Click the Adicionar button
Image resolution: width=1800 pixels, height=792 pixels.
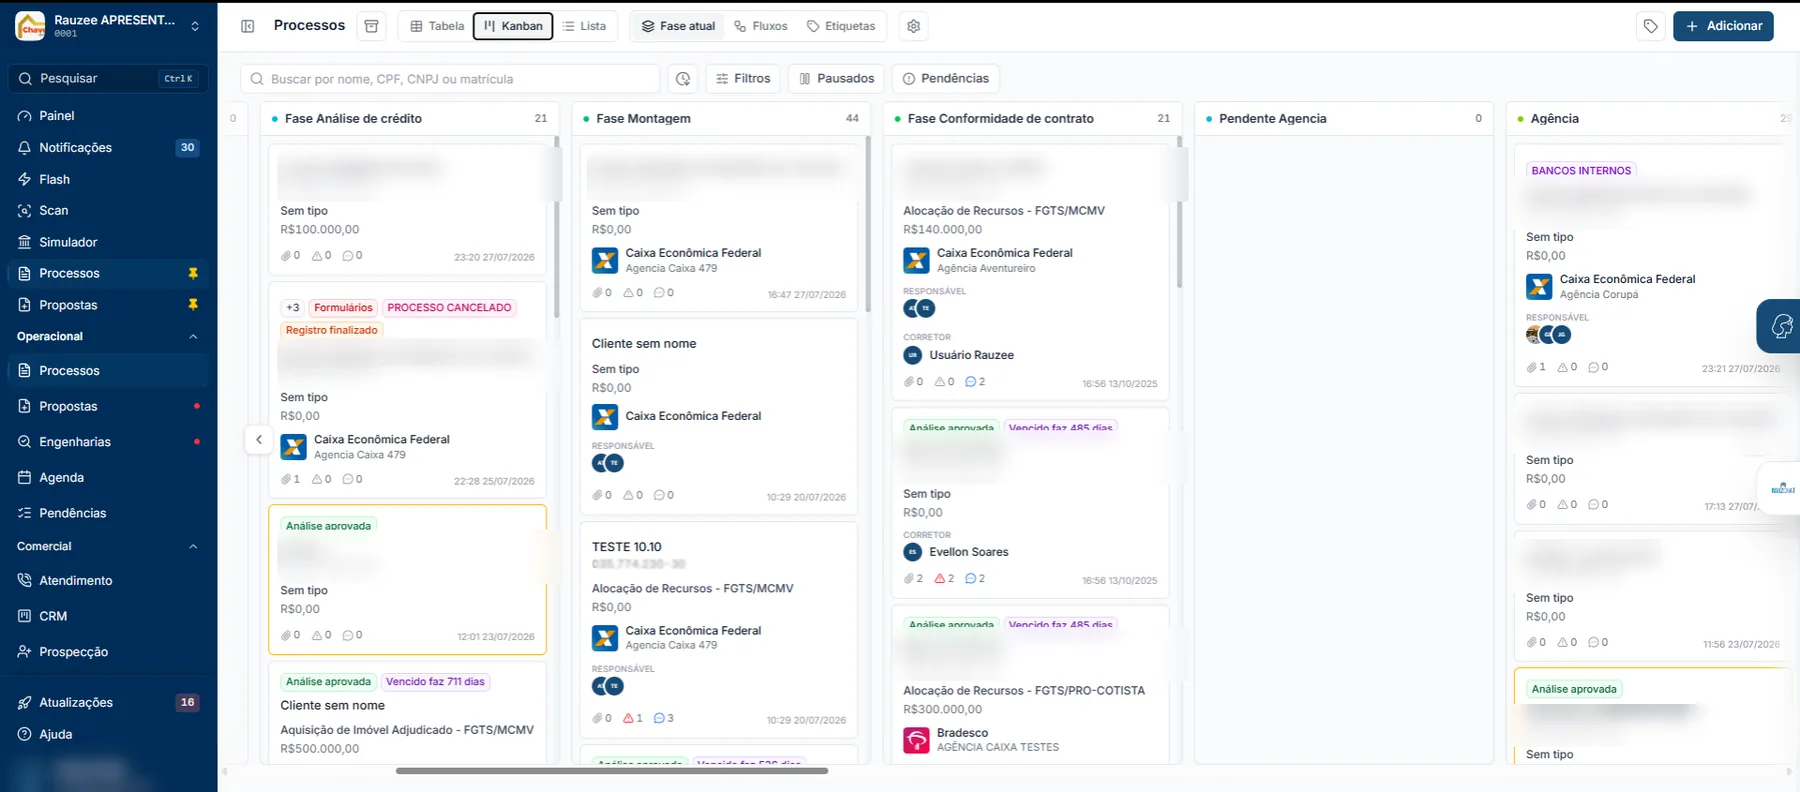click(x=1723, y=26)
